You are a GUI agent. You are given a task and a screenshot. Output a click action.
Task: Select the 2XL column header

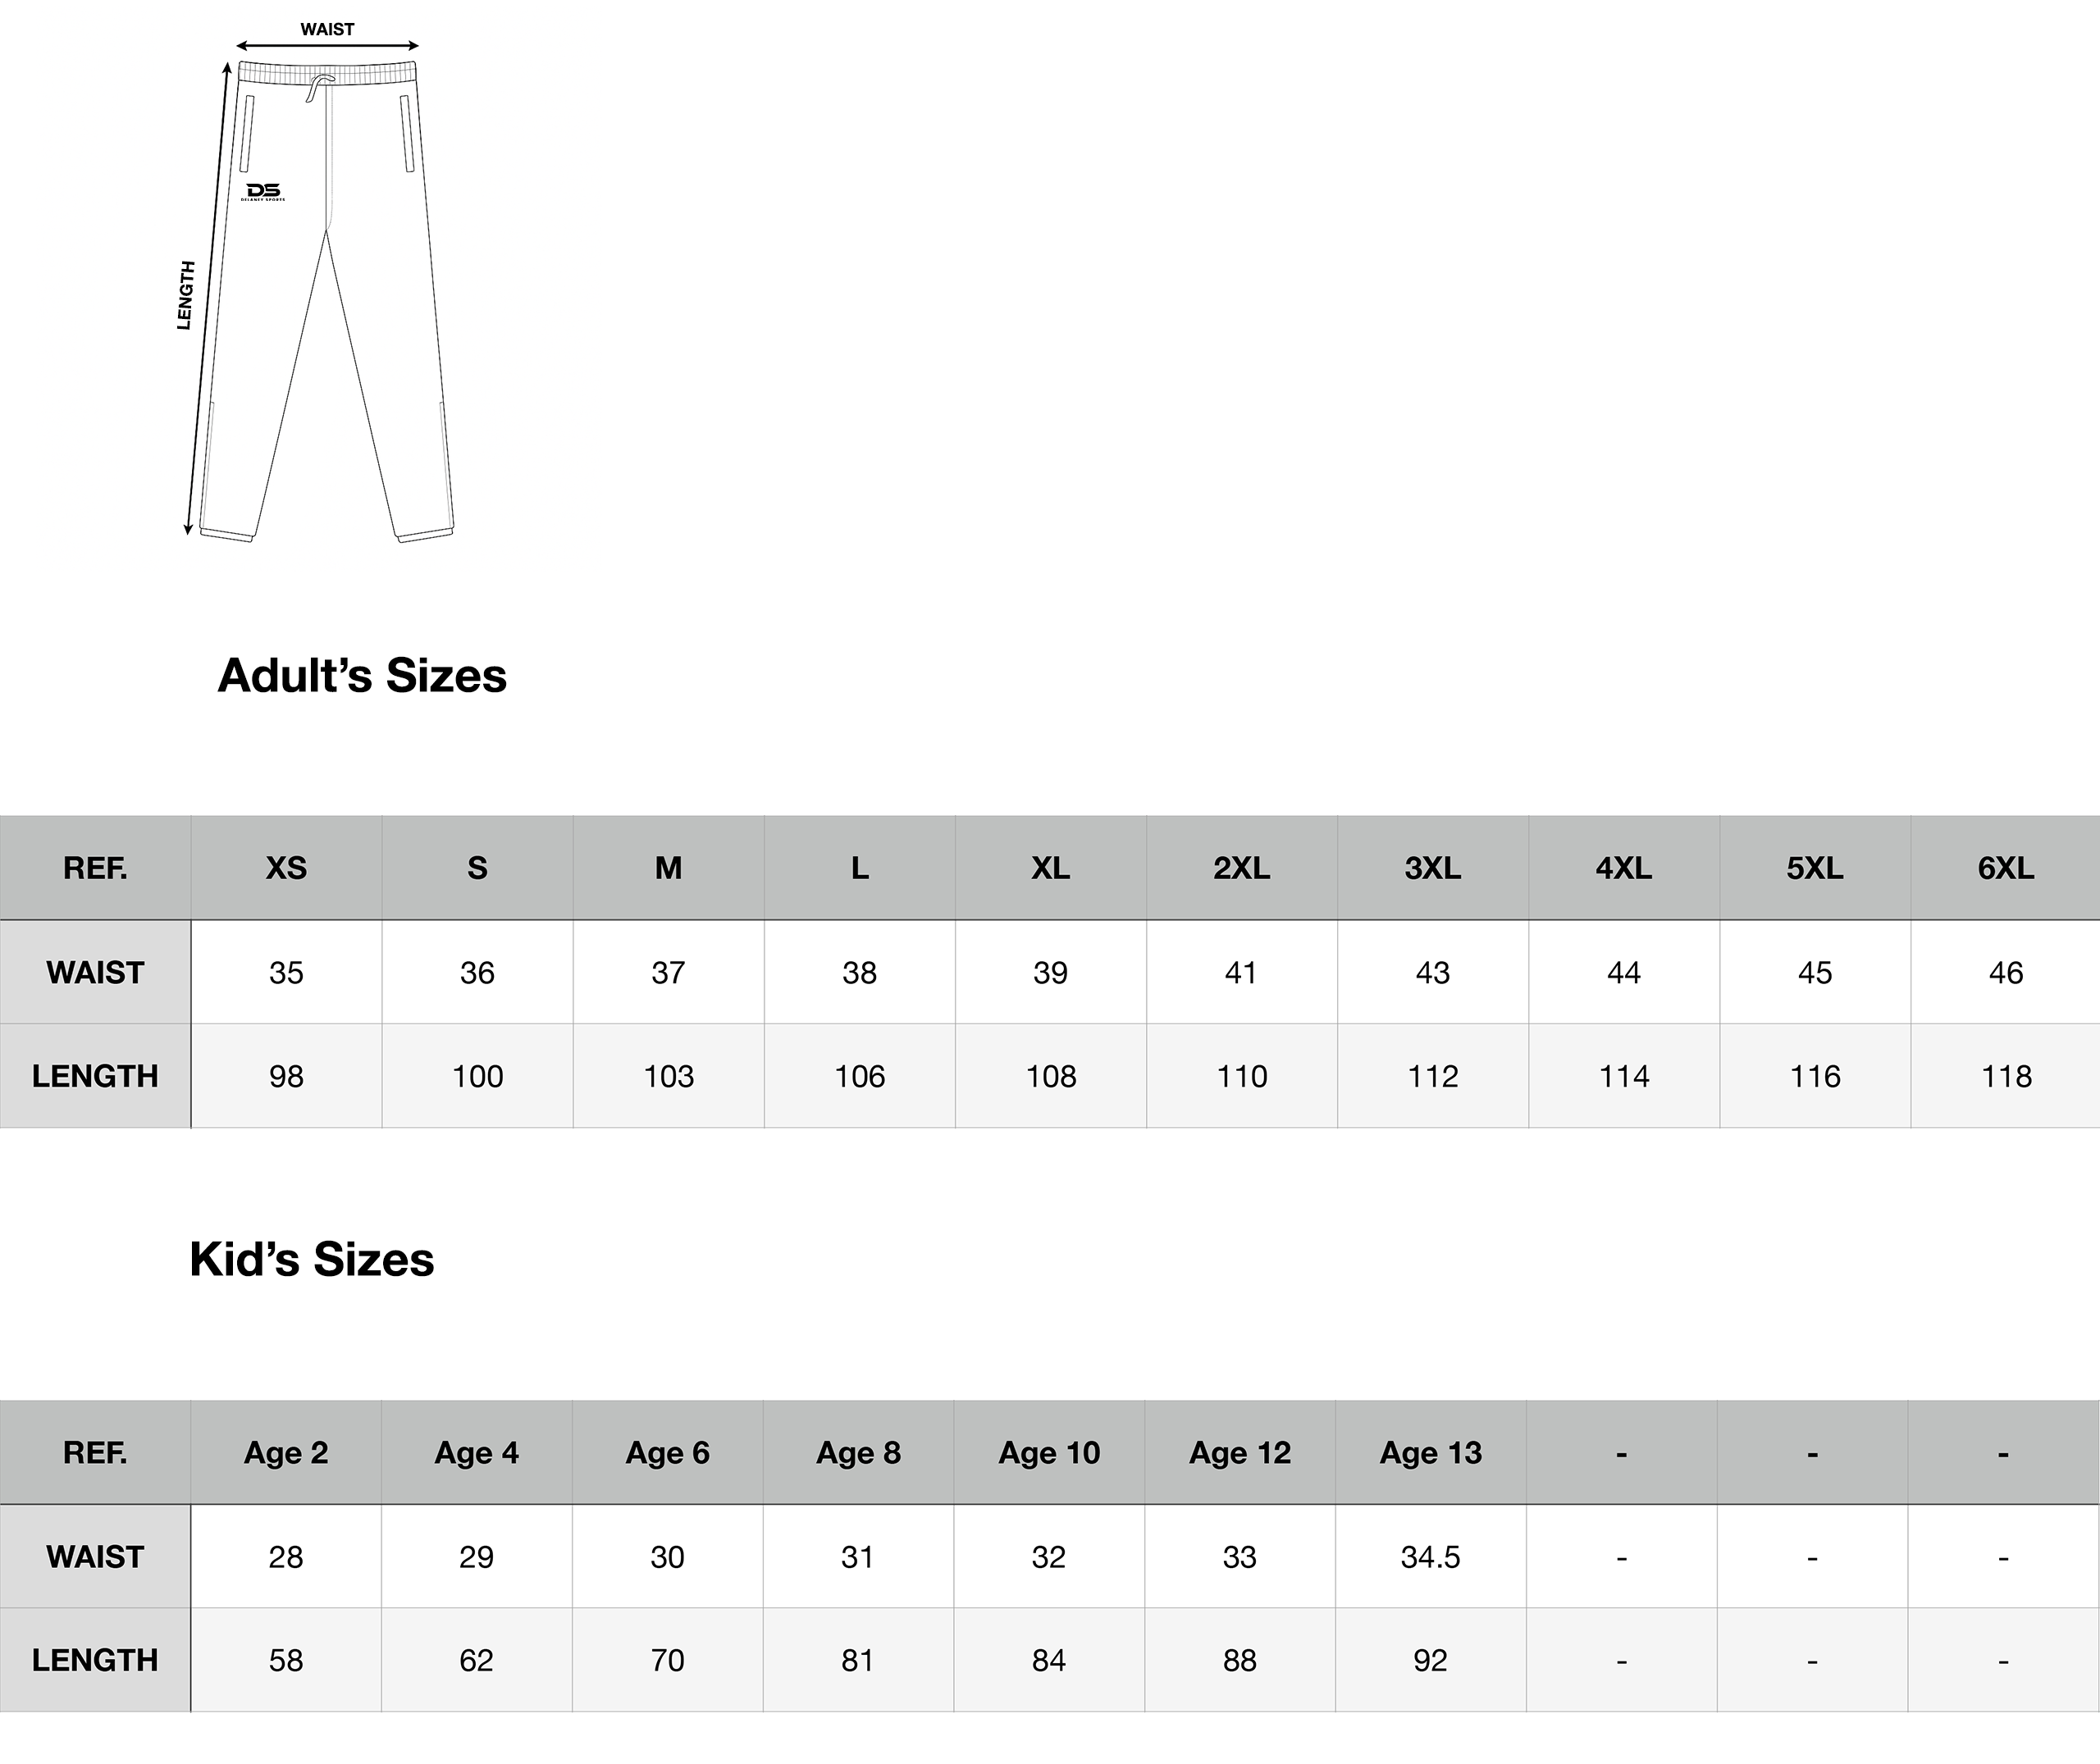[1241, 868]
